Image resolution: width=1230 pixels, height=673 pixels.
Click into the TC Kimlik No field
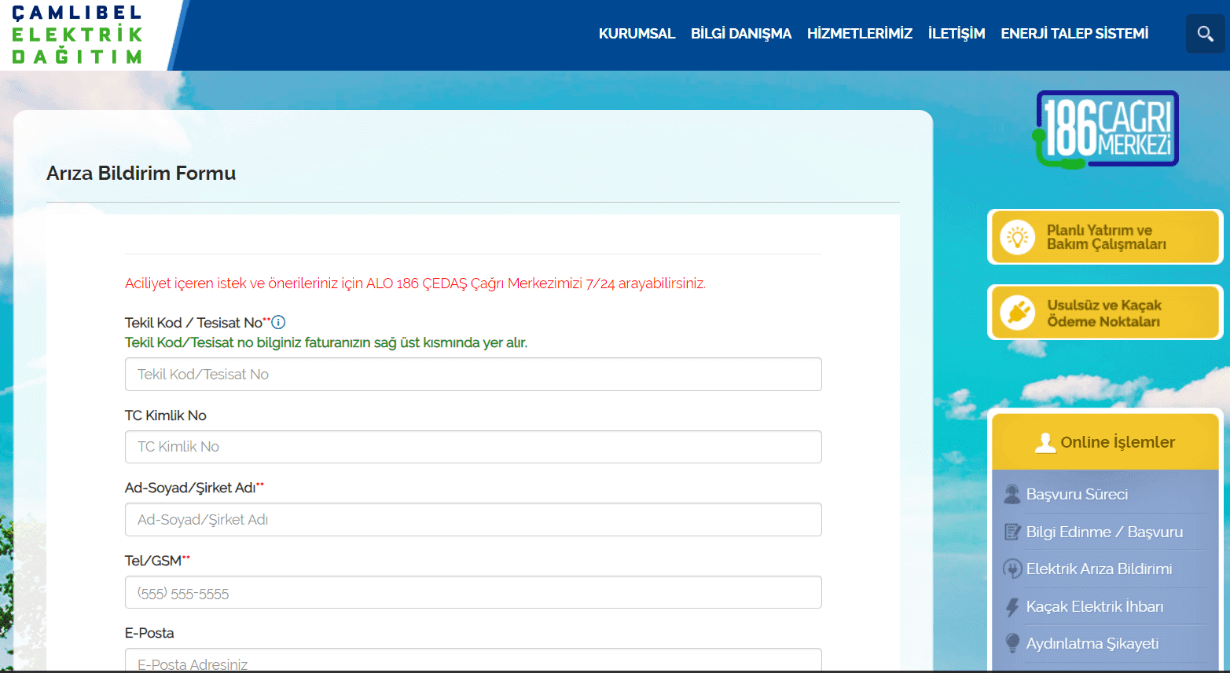pyautogui.click(x=473, y=447)
